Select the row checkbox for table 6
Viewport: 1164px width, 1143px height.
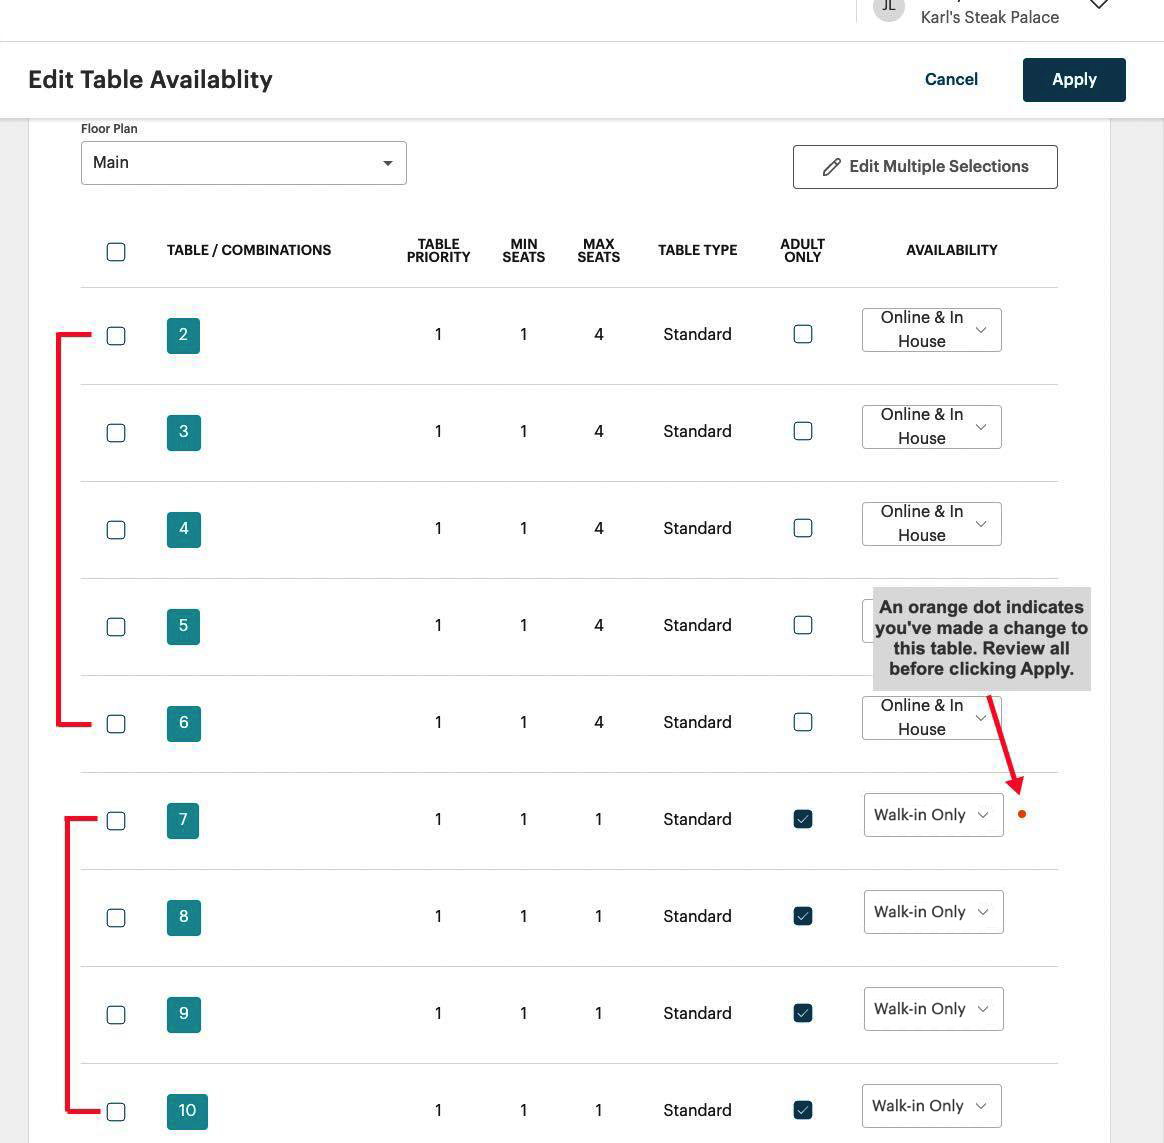coord(116,724)
